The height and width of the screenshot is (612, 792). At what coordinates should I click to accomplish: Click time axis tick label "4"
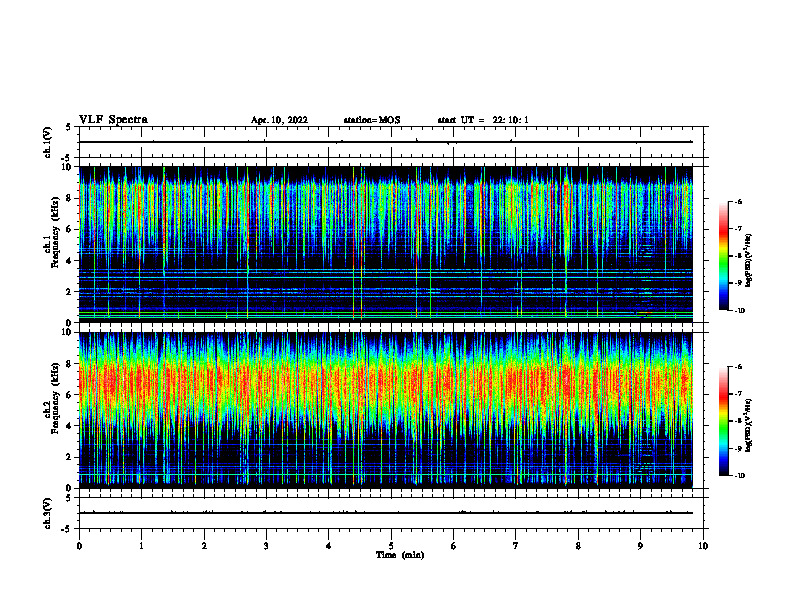tap(329, 546)
